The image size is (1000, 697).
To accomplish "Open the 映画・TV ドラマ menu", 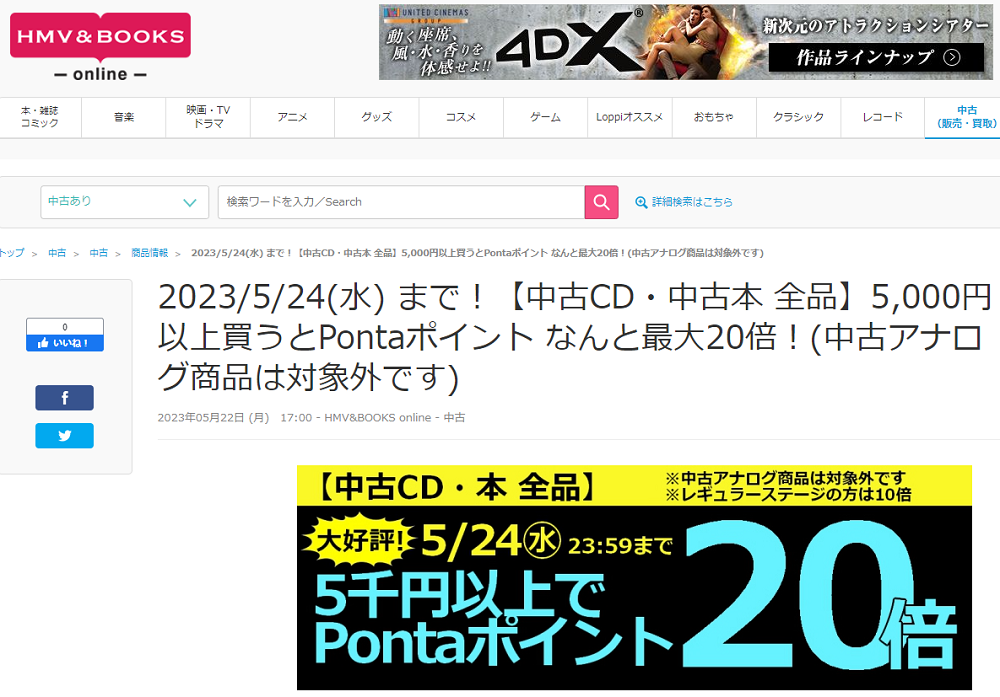I will (x=208, y=117).
